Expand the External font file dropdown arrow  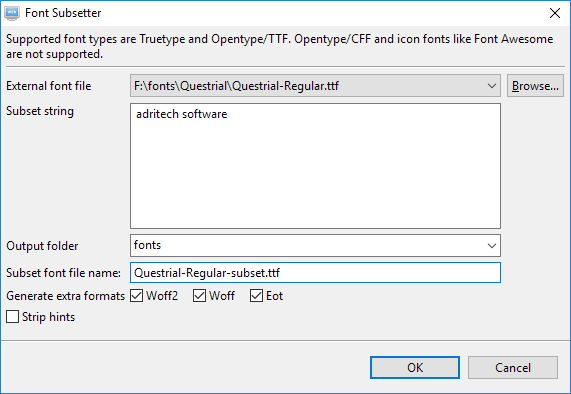point(492,86)
